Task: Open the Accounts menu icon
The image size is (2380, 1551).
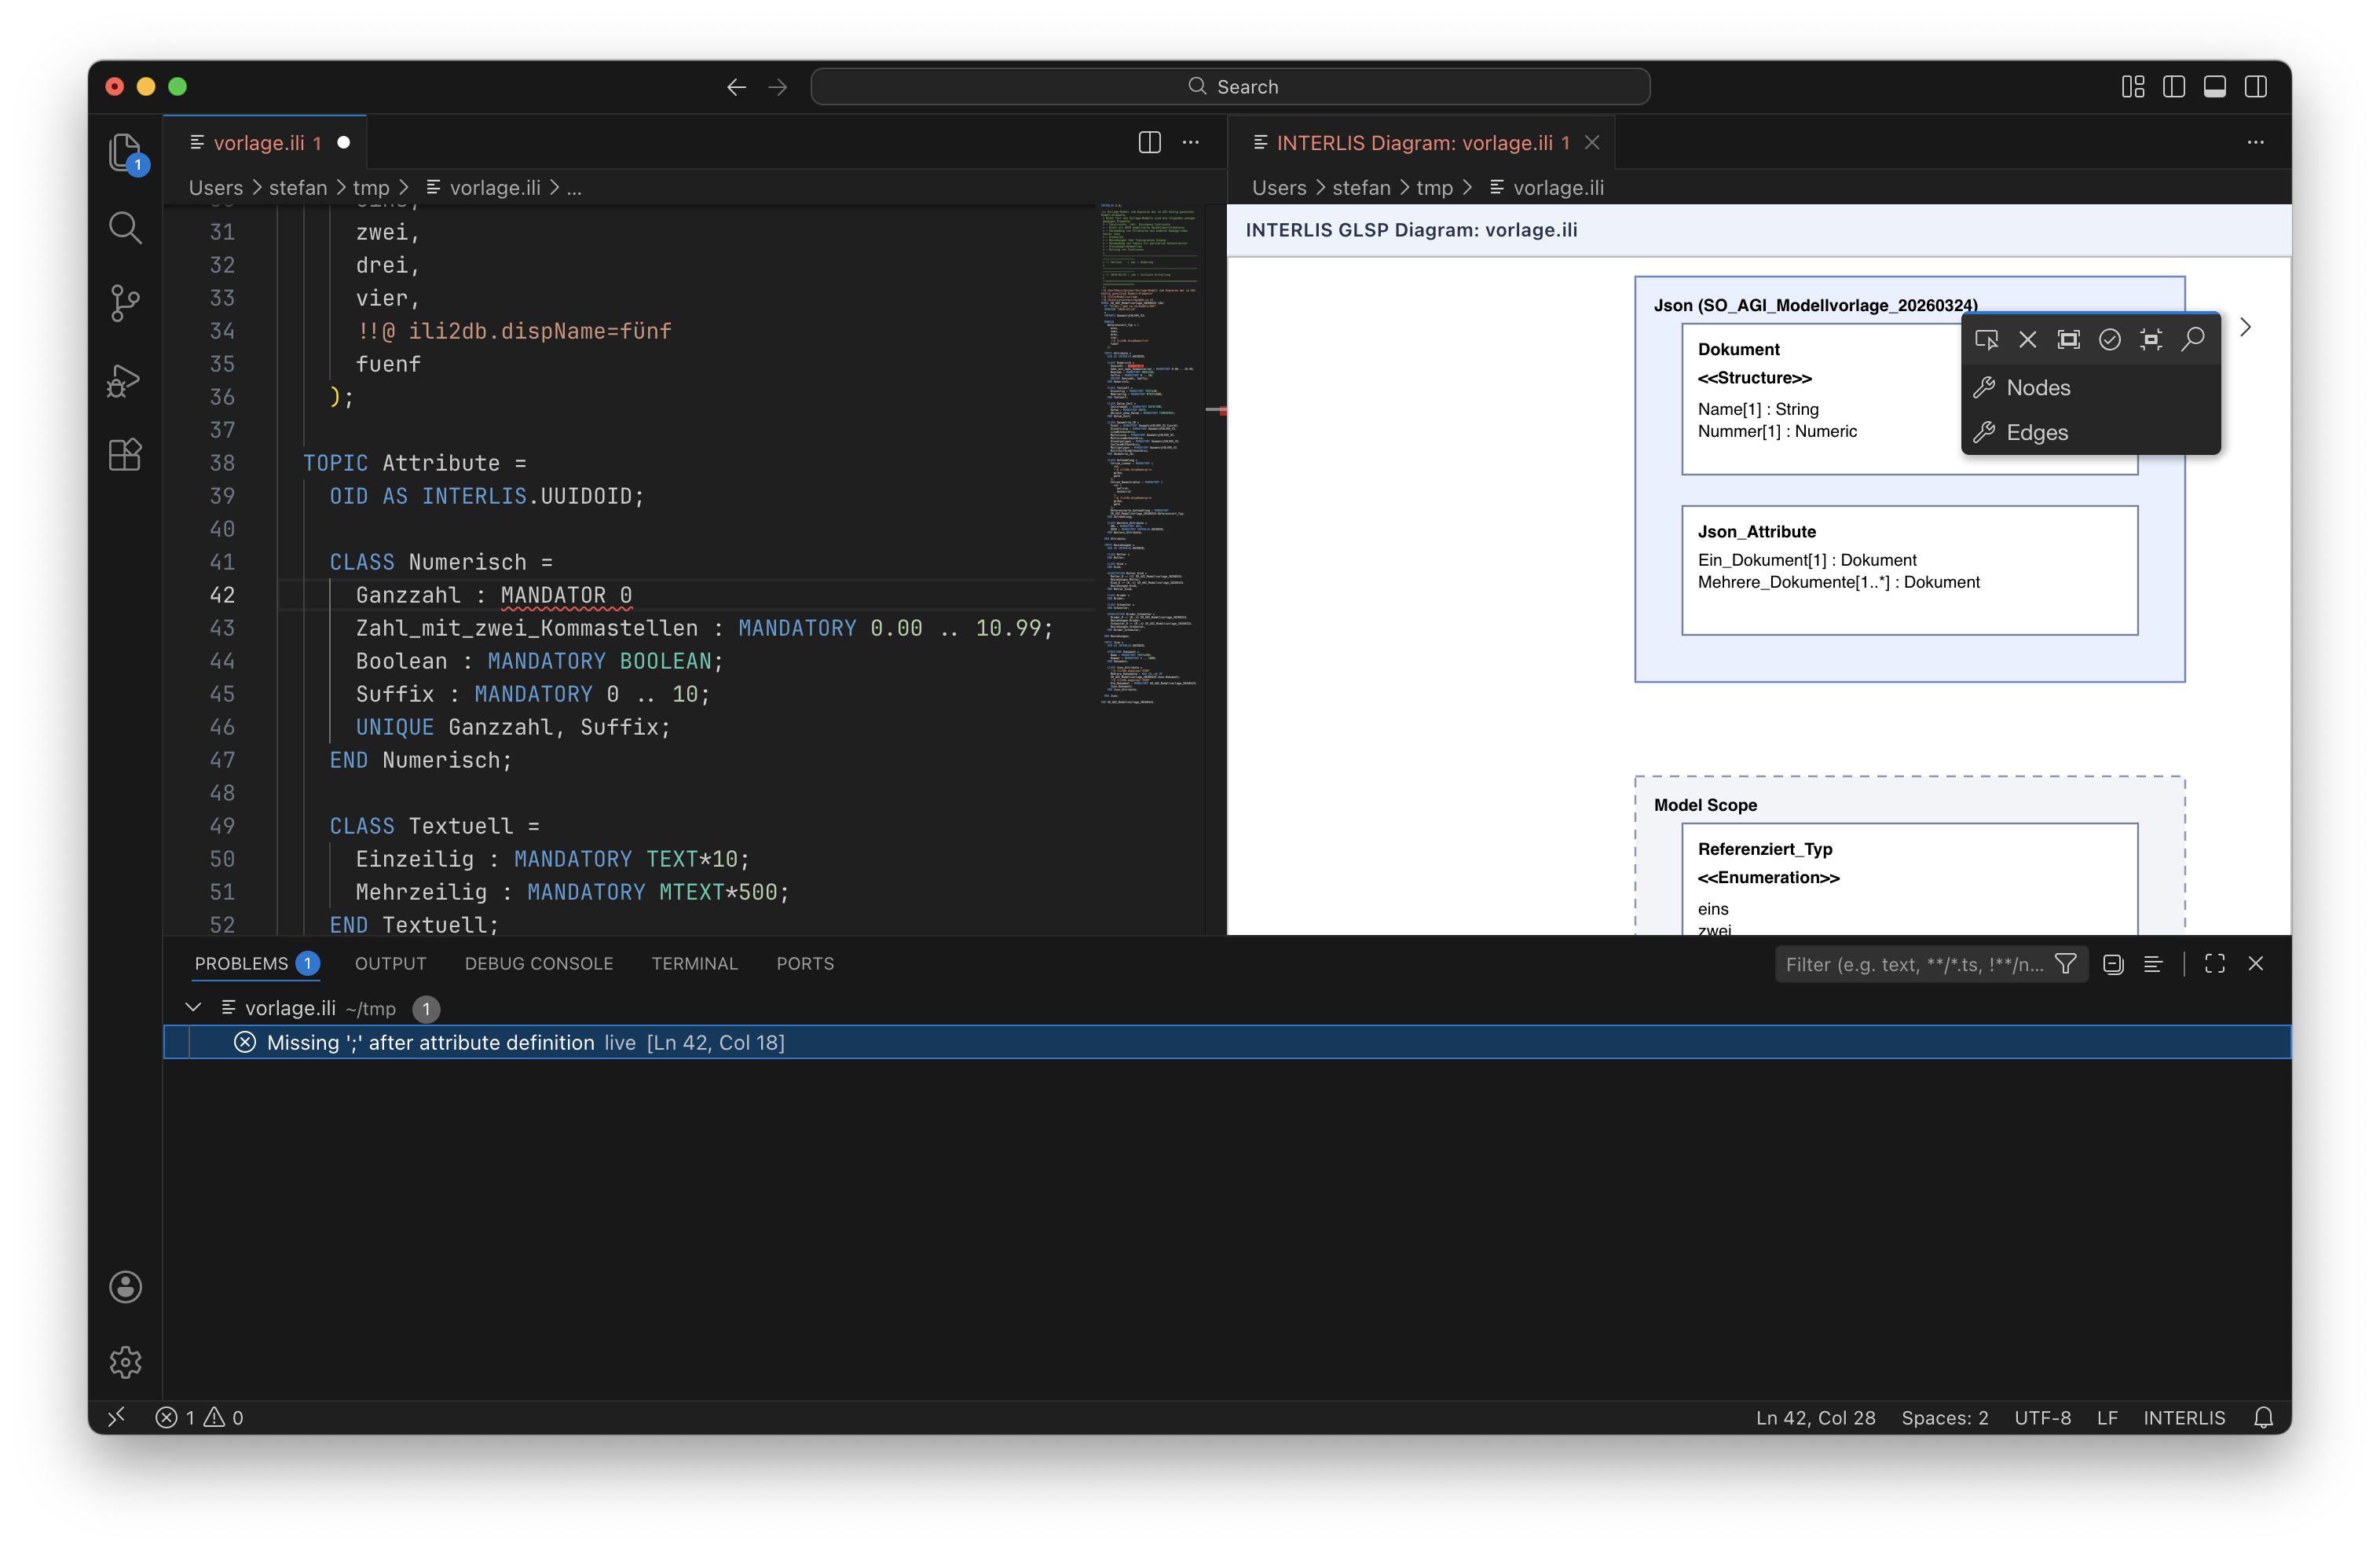Action: pos(125,1287)
